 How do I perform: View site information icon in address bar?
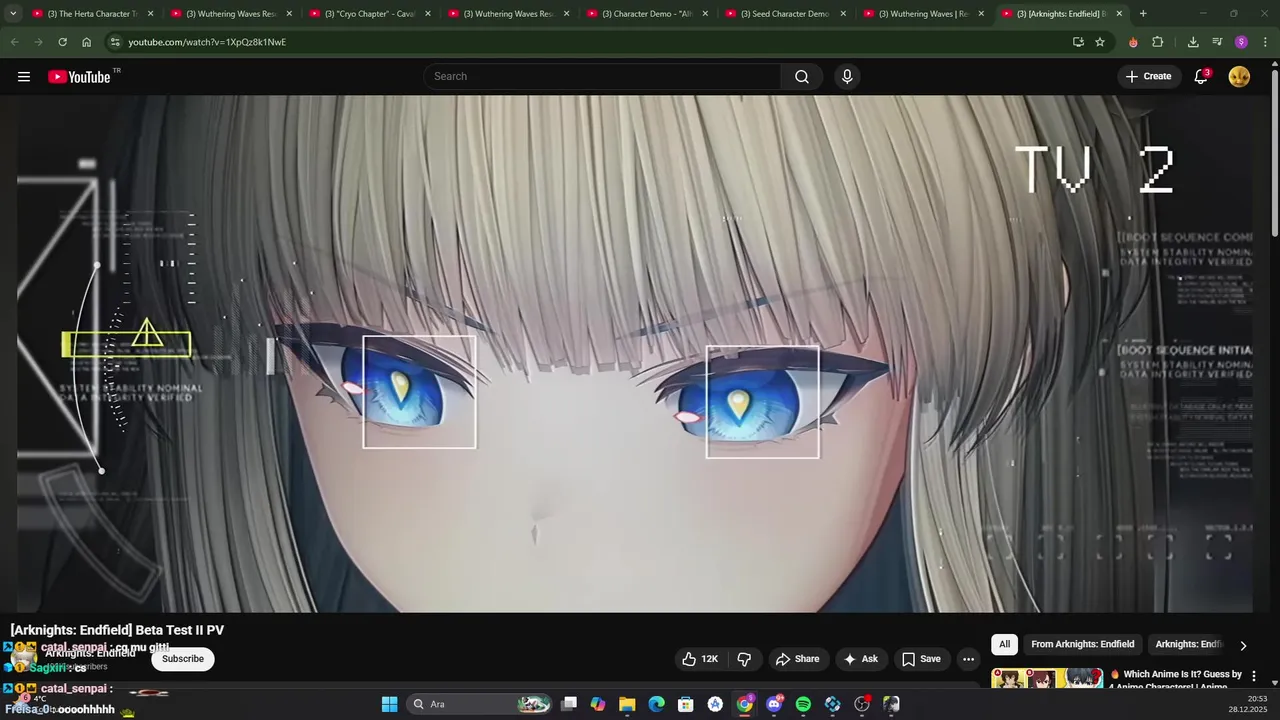[115, 42]
